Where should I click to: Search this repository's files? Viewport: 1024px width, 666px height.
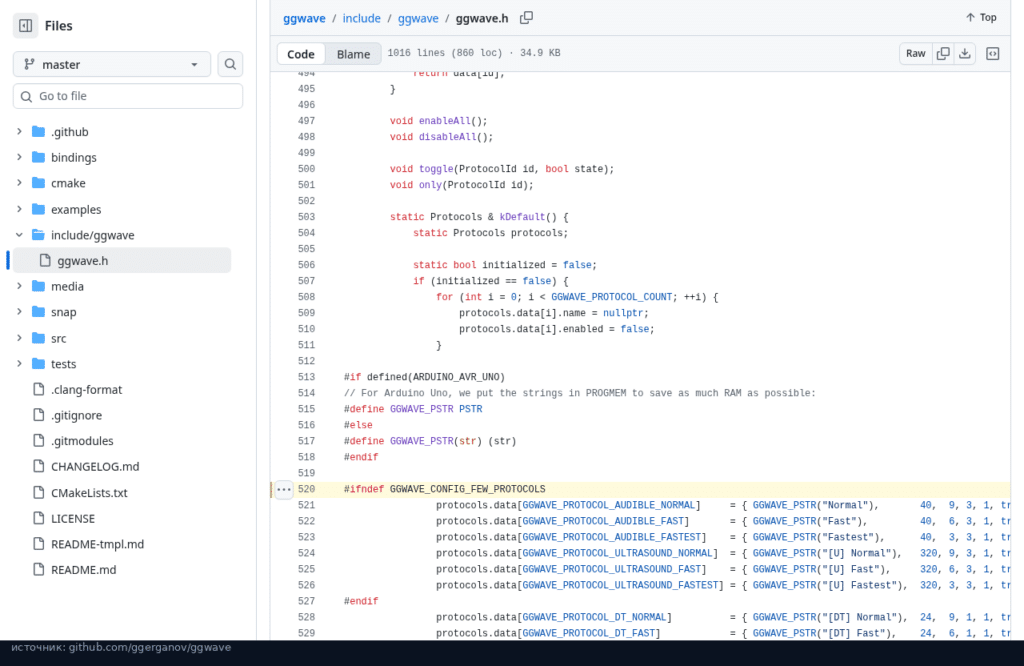click(230, 64)
